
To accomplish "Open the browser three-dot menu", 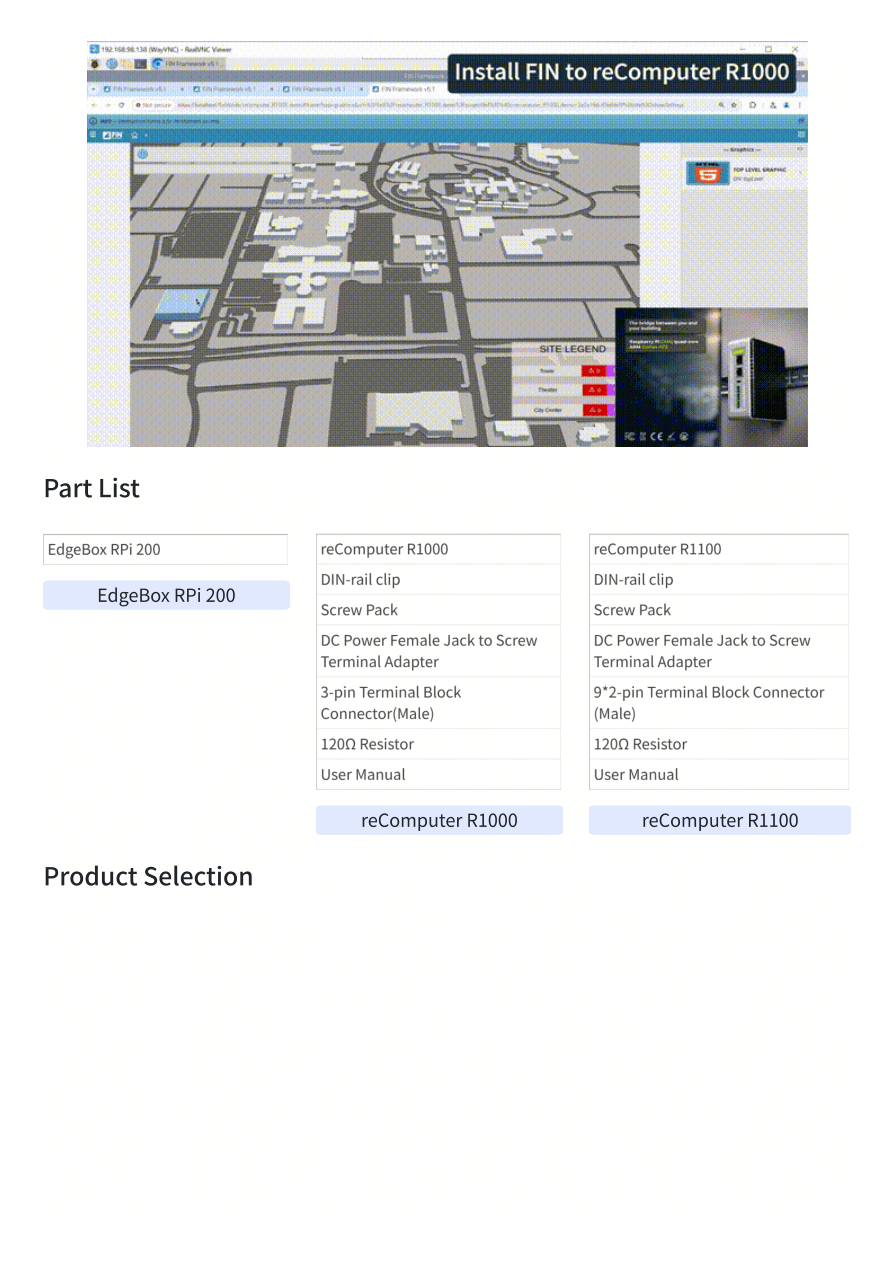I will [800, 104].
